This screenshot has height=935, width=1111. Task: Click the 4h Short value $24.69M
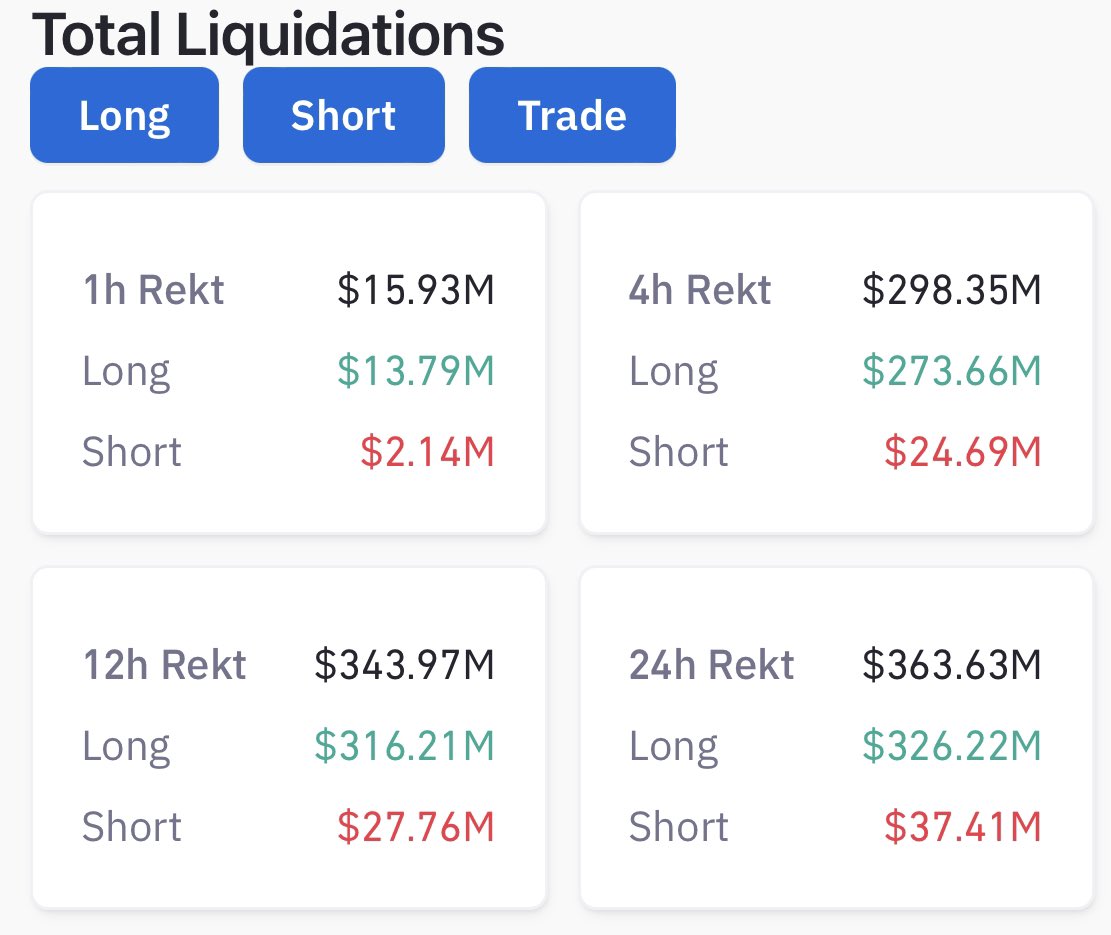click(x=963, y=451)
